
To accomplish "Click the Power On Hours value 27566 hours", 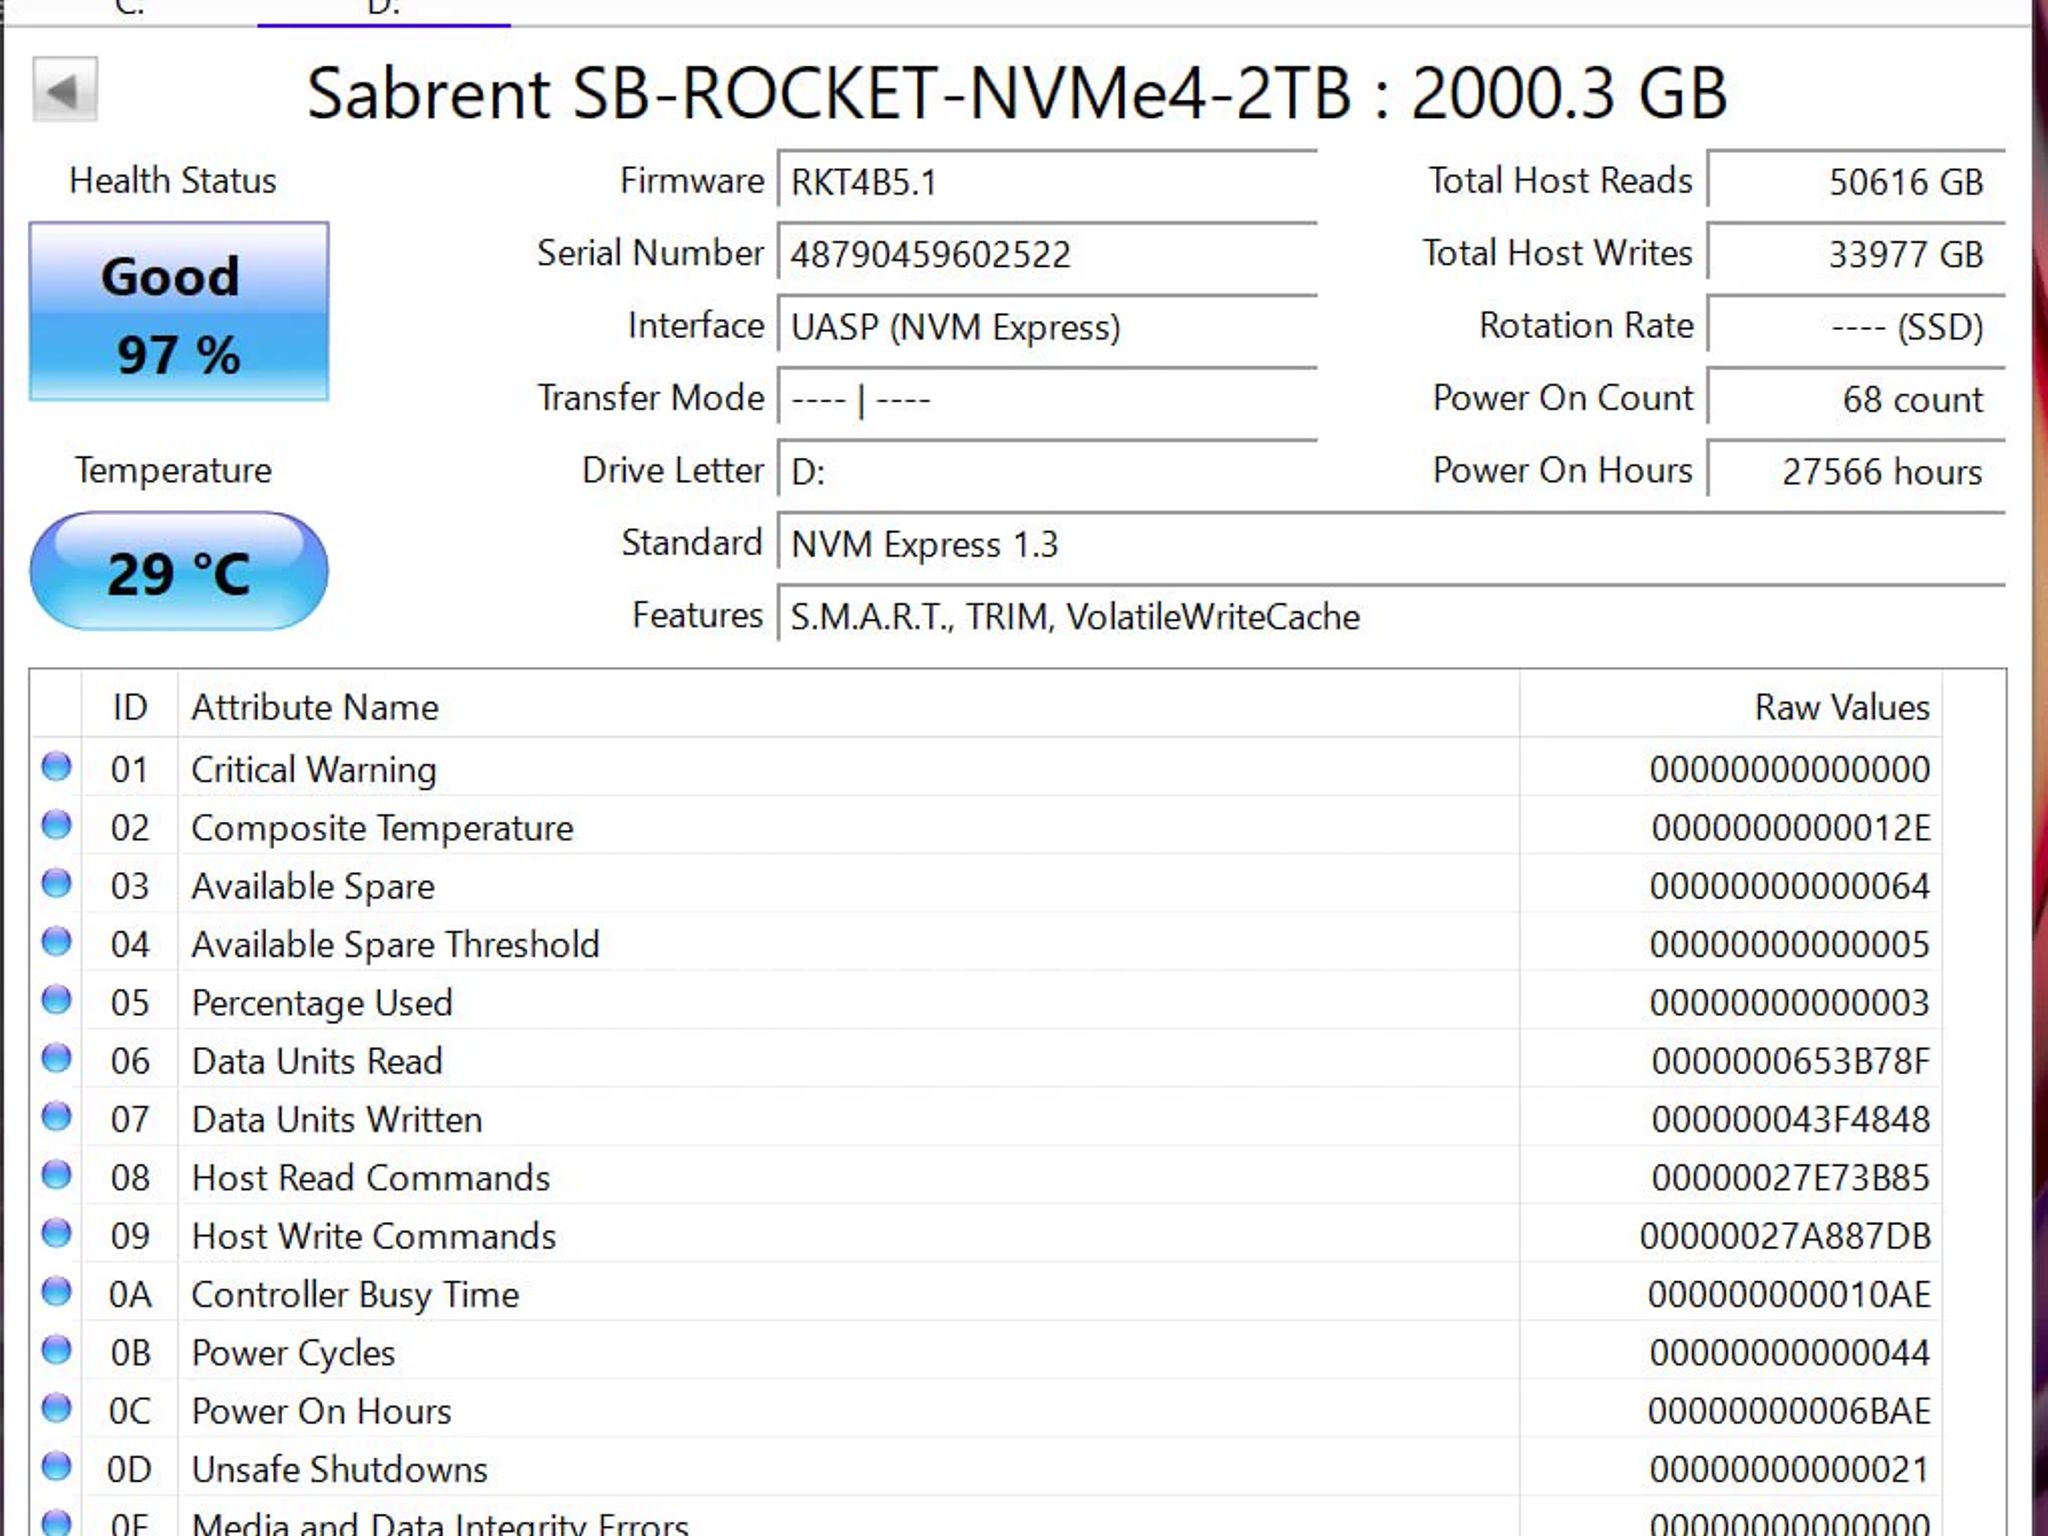I will (x=1856, y=471).
